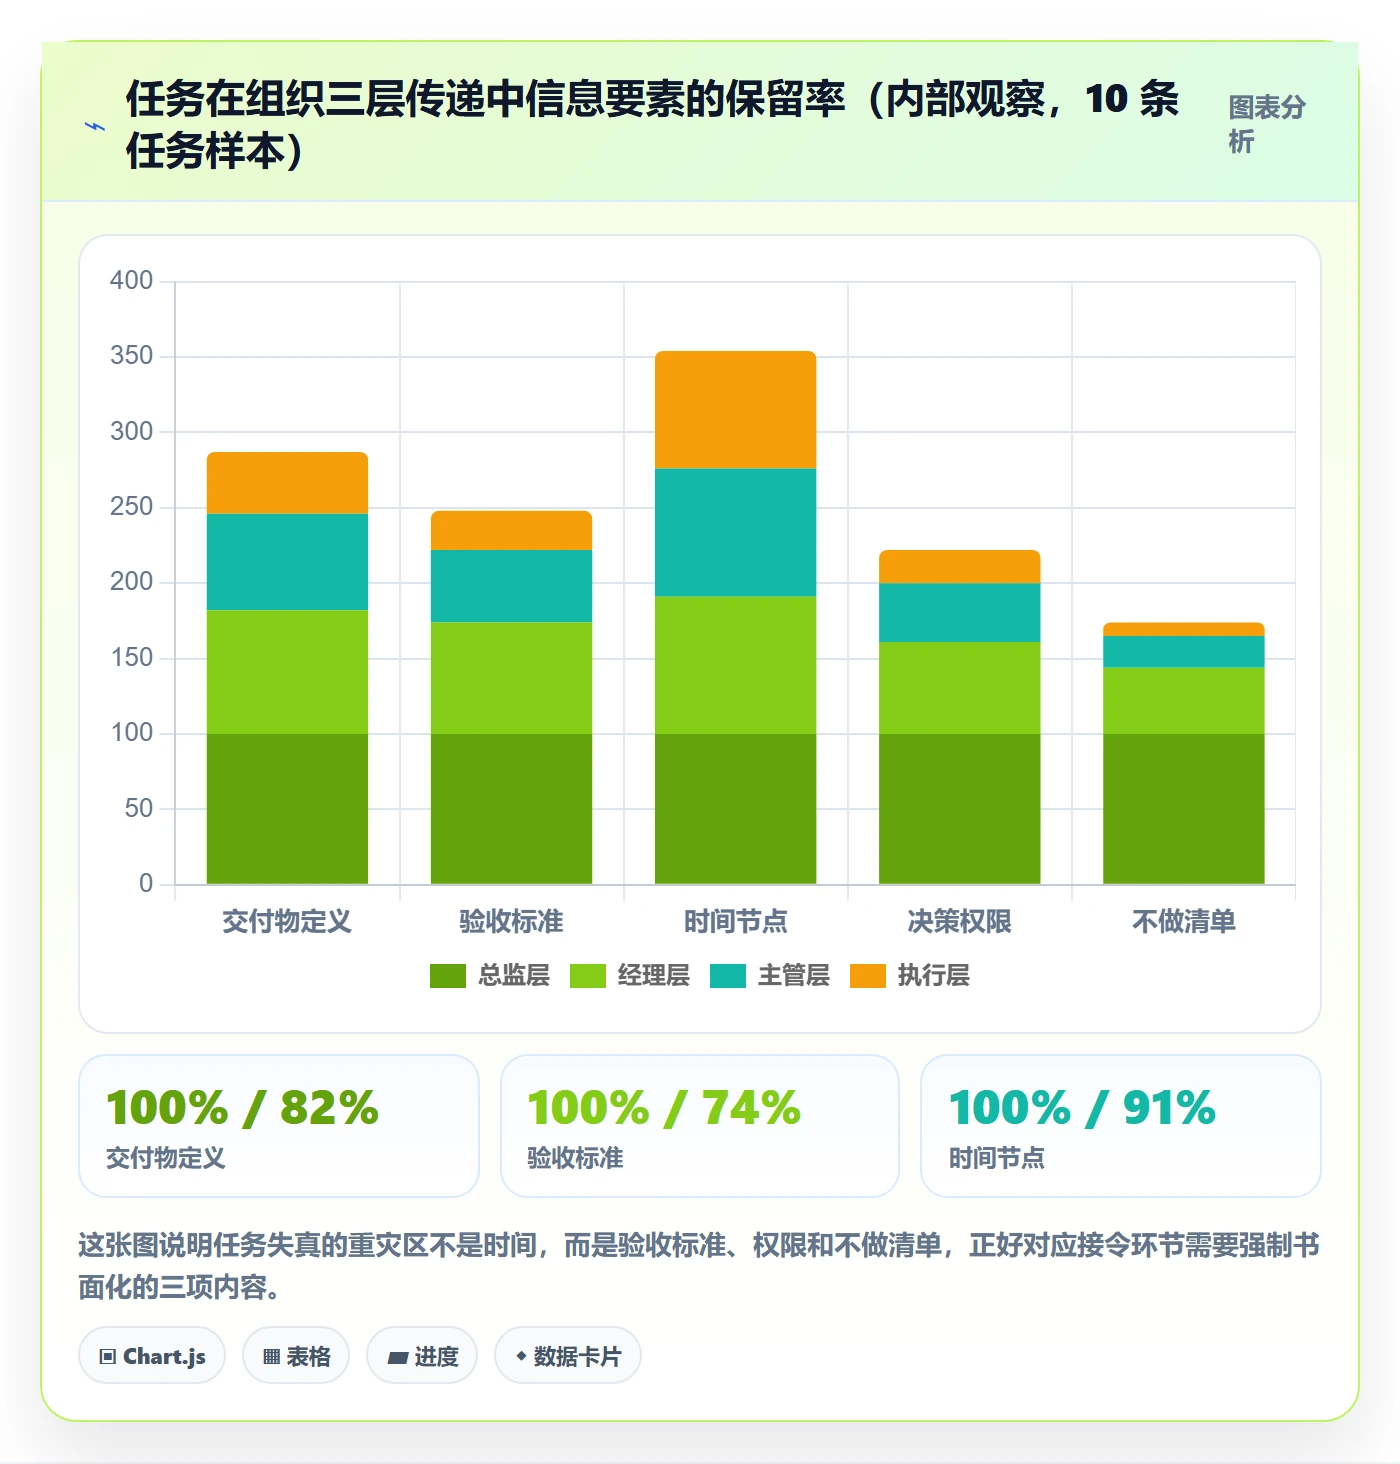1400x1464 pixels.
Task: Select the teal 主管层 segment of 时间节点 bar
Action: pyautogui.click(x=736, y=533)
